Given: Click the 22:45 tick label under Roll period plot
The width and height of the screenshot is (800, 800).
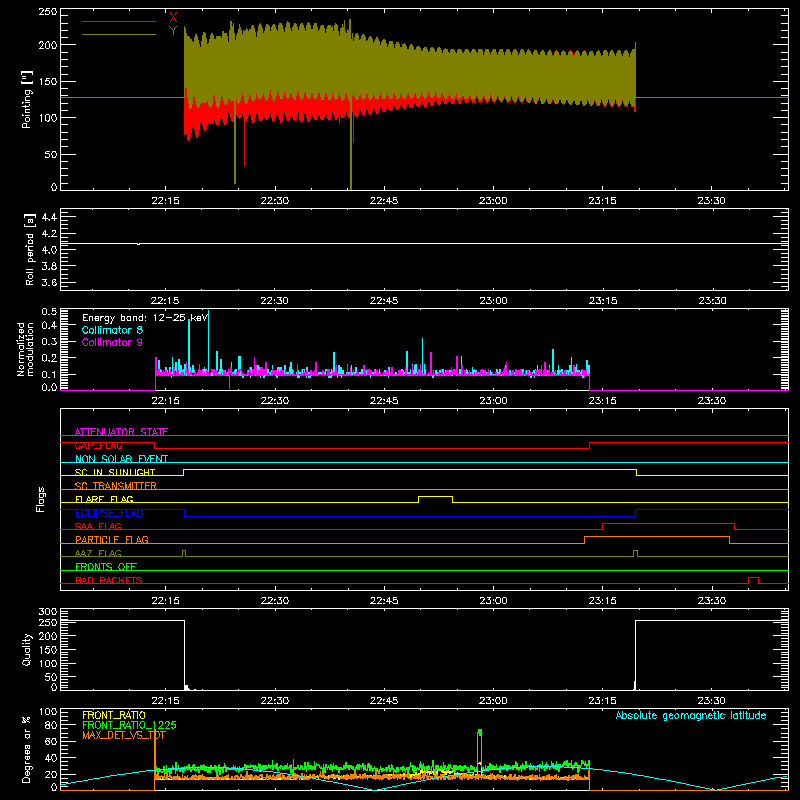Looking at the screenshot, I should 384,301.
